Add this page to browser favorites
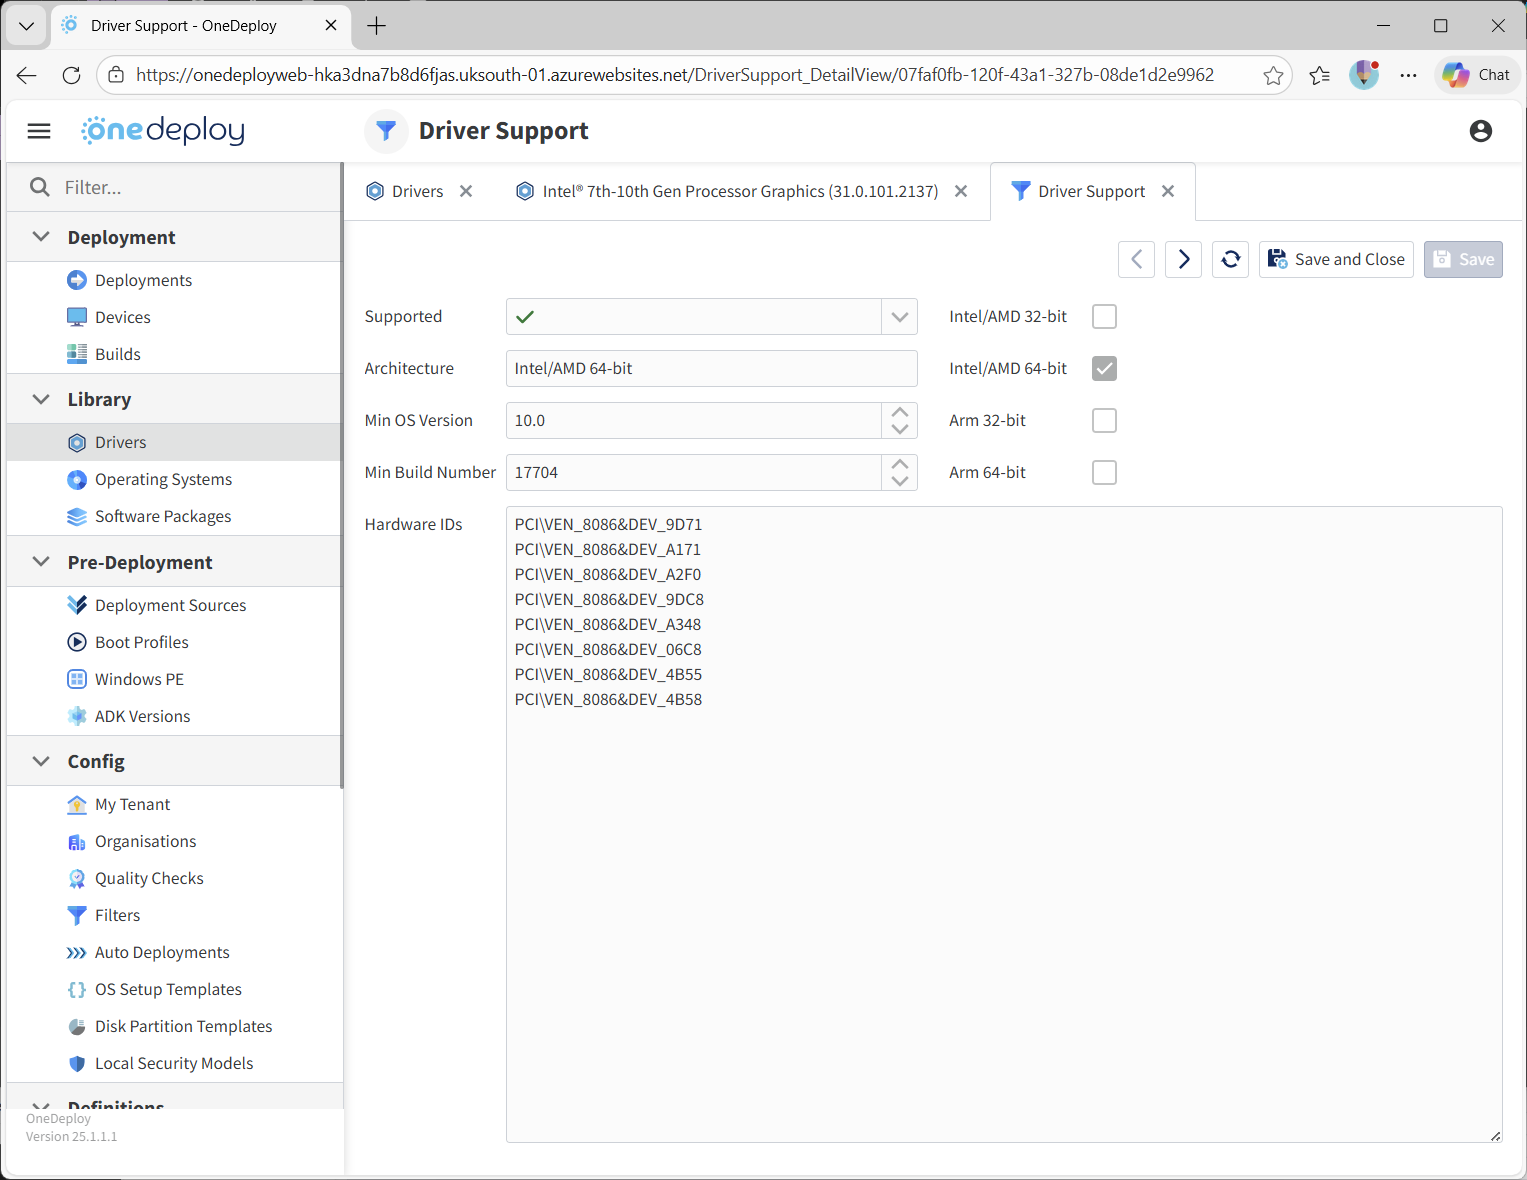The height and width of the screenshot is (1180, 1527). click(1273, 75)
